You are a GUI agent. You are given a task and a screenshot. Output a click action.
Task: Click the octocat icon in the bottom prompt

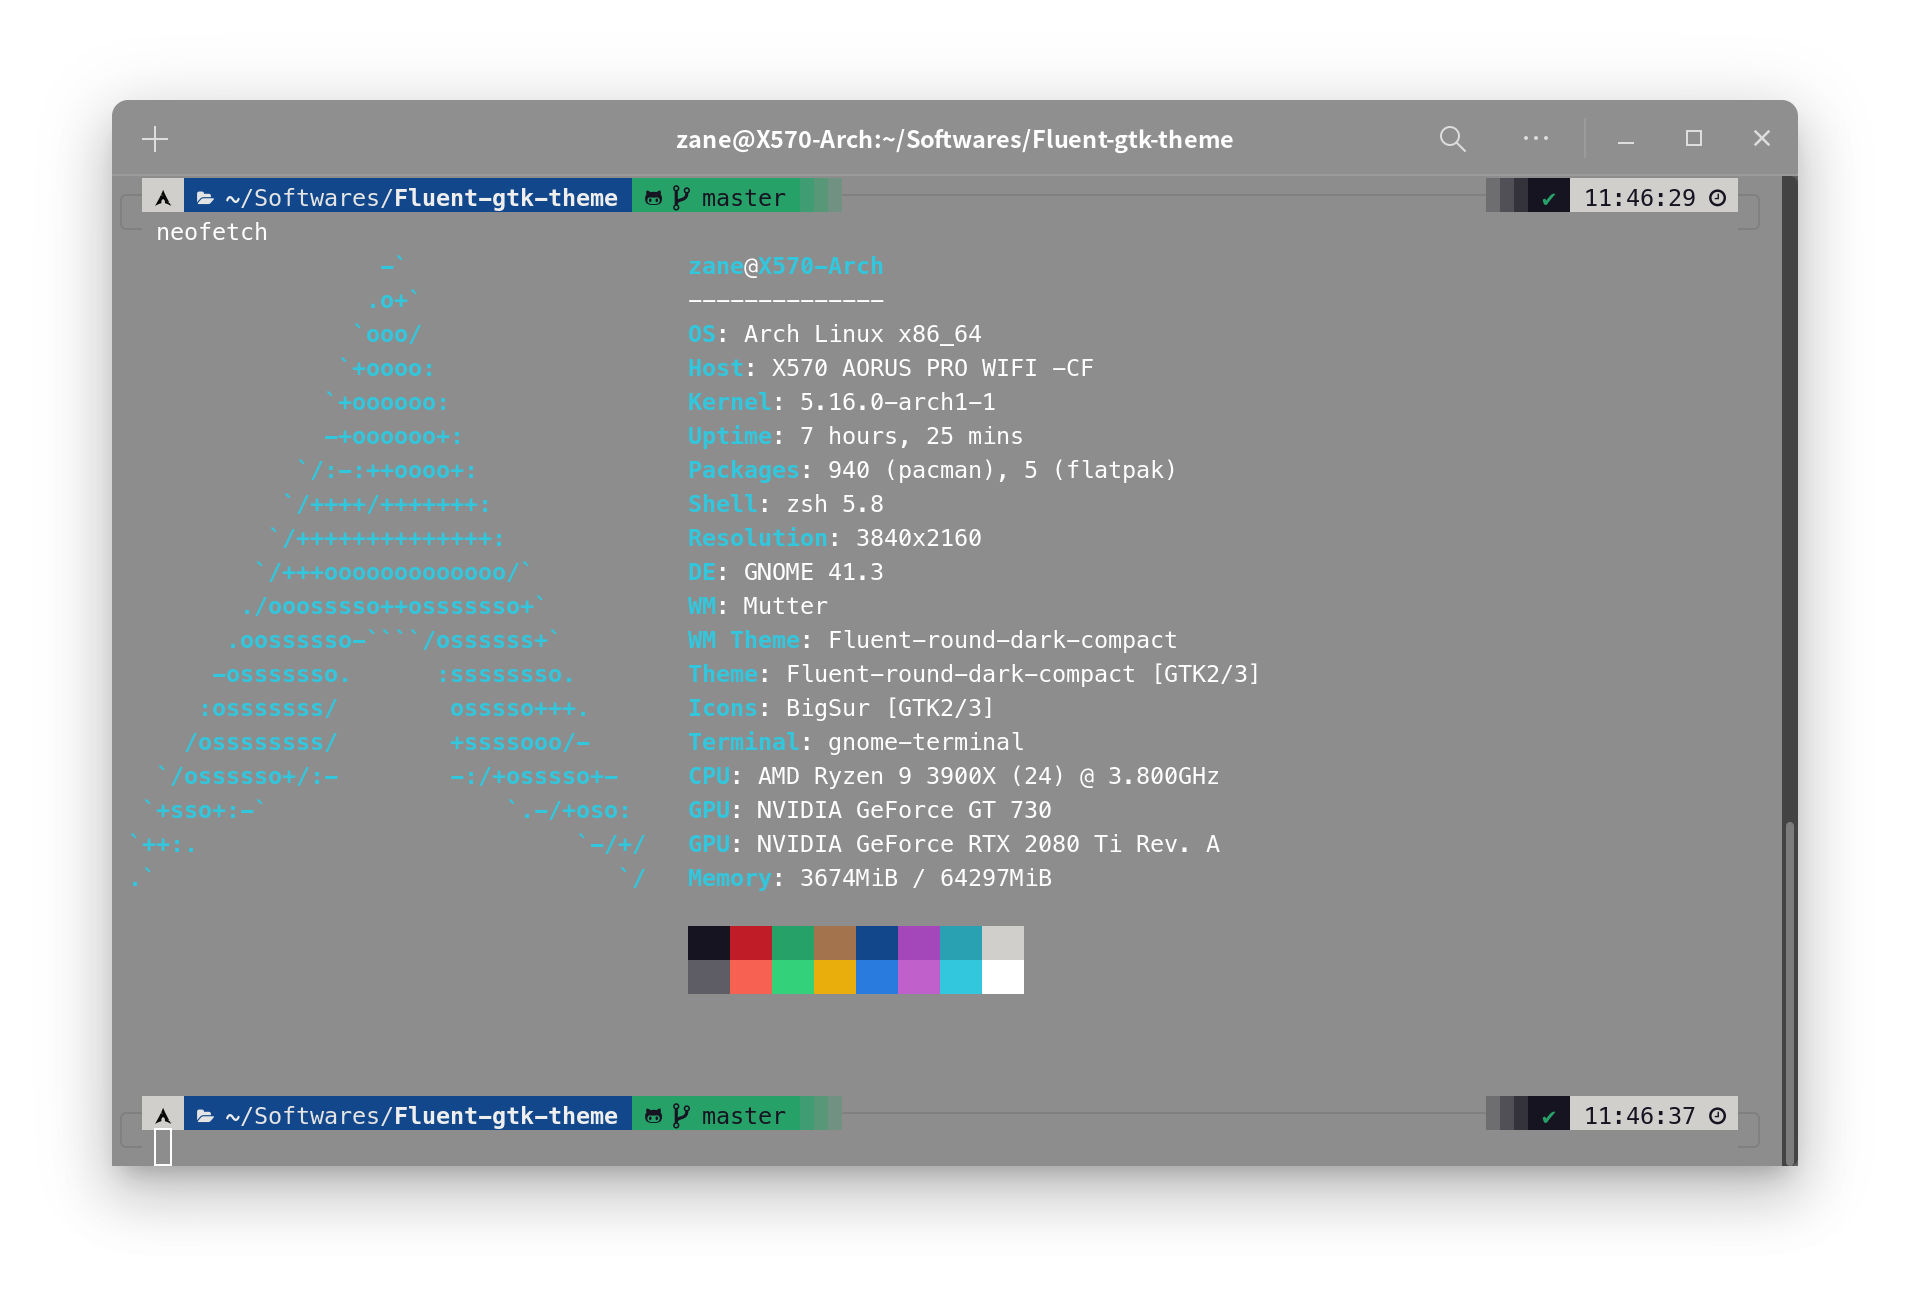653,1115
